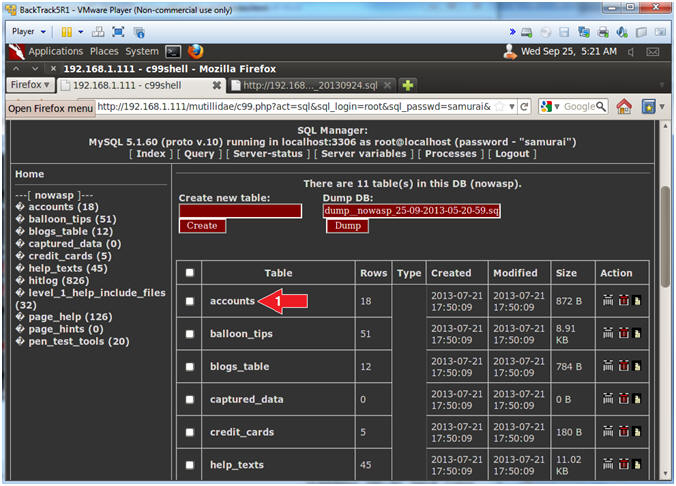Click the empty-table icon for captured_data
Screen dimensions: 676x486
point(608,398)
